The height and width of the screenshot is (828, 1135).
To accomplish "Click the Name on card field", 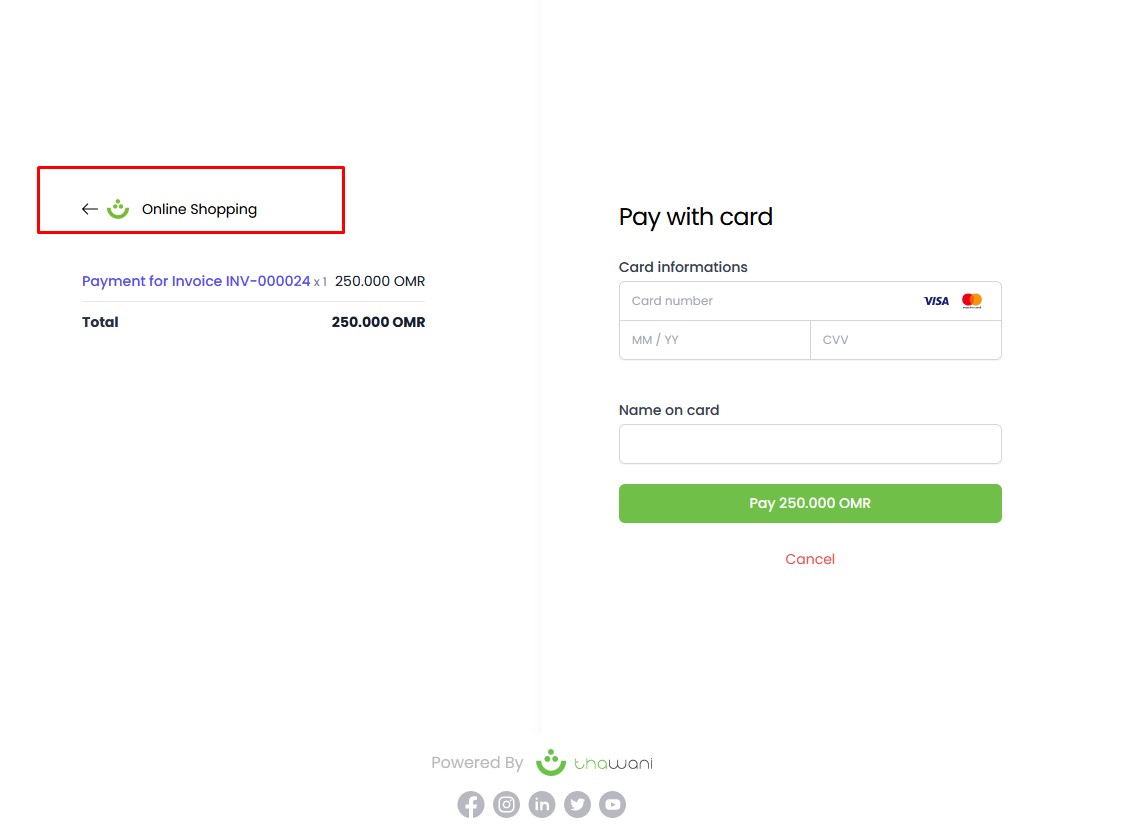I will pyautogui.click(x=810, y=444).
